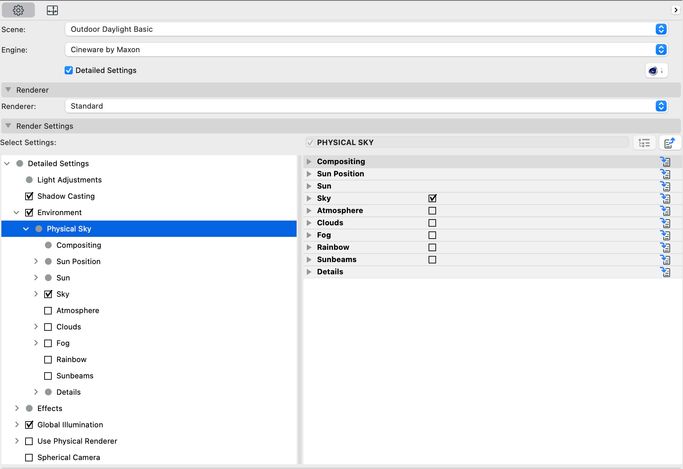Select the Physical Sky tree row
The image size is (683, 469).
(149, 229)
